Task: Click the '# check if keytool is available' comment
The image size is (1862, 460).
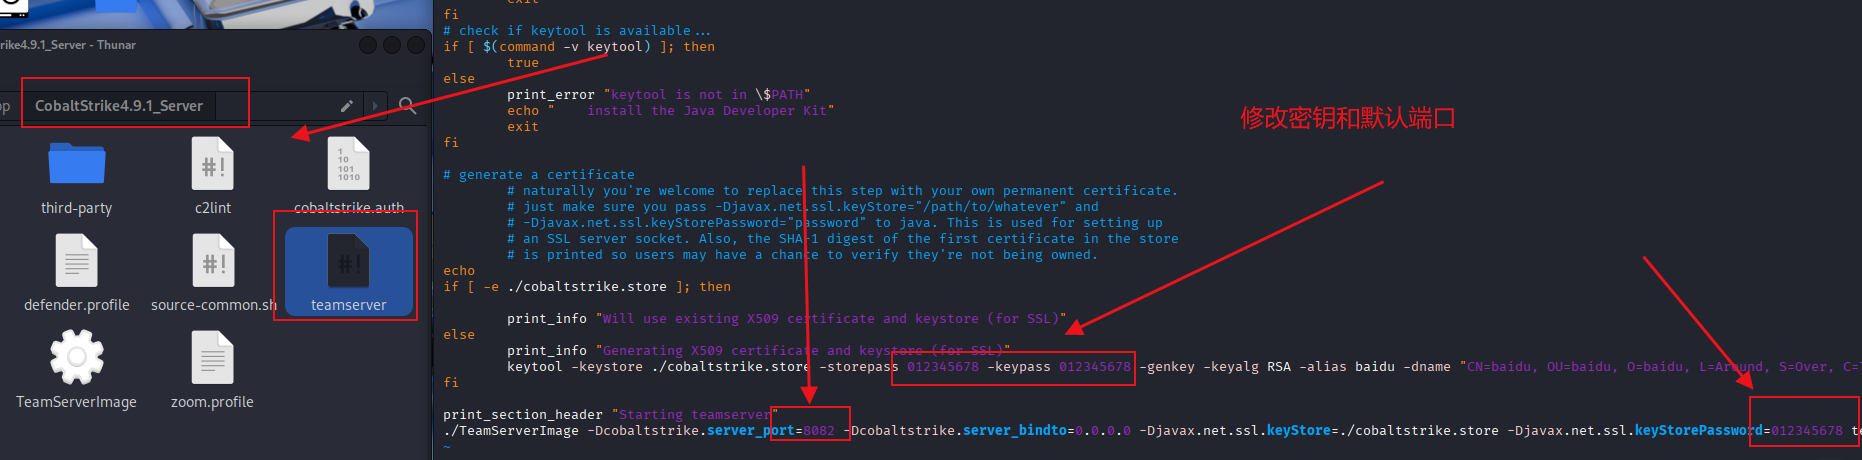Action: (x=577, y=31)
